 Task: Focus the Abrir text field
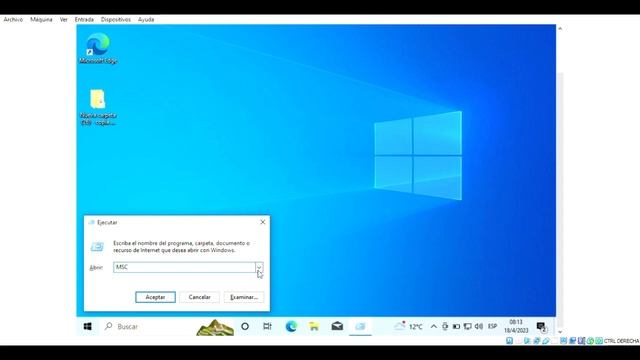[184, 267]
